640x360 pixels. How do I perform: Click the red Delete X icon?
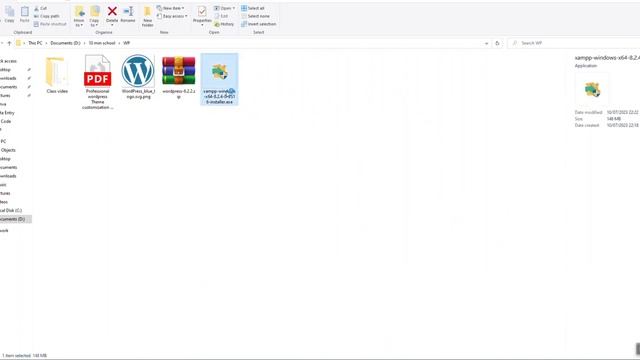coord(112,11)
